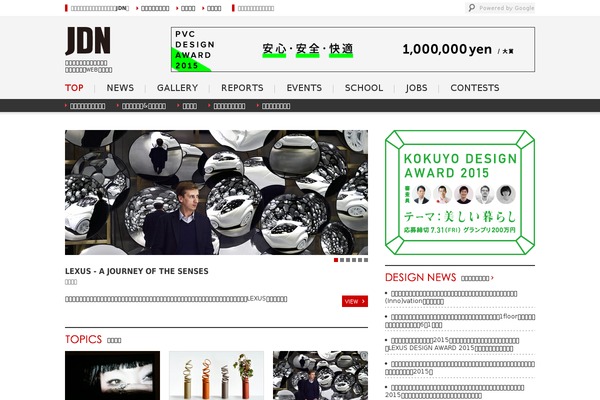Click the TOPICS section heading
This screenshot has width=600, height=400.
[x=83, y=340]
